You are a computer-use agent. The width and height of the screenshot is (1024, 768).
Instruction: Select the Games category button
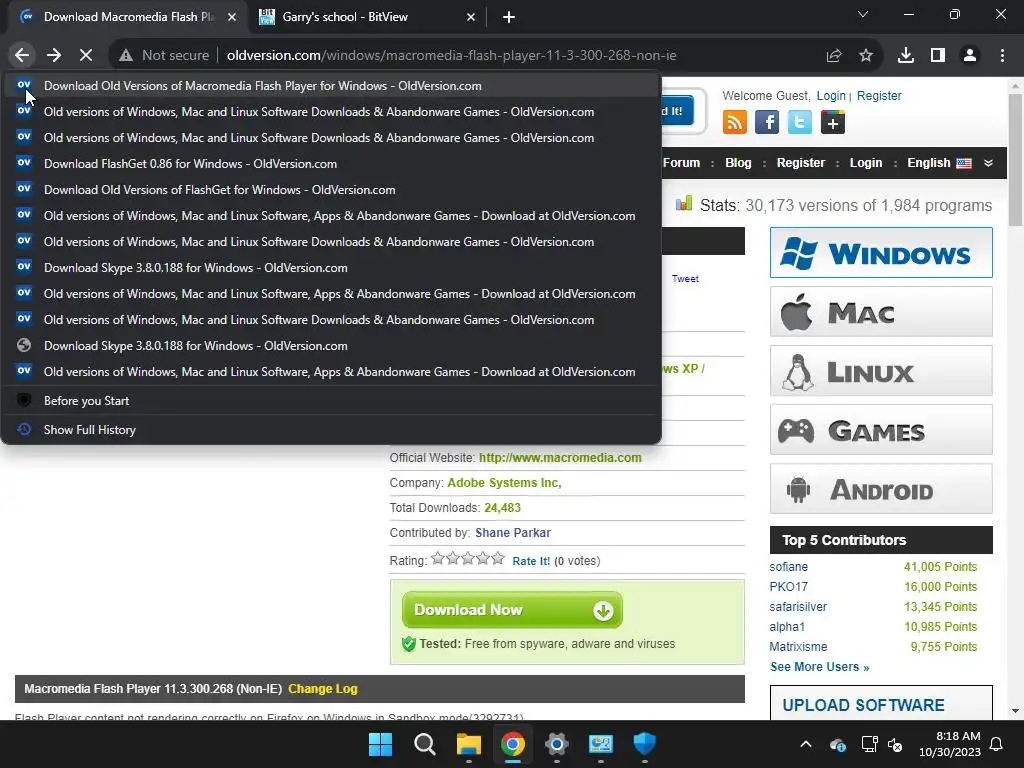pyautogui.click(x=881, y=430)
